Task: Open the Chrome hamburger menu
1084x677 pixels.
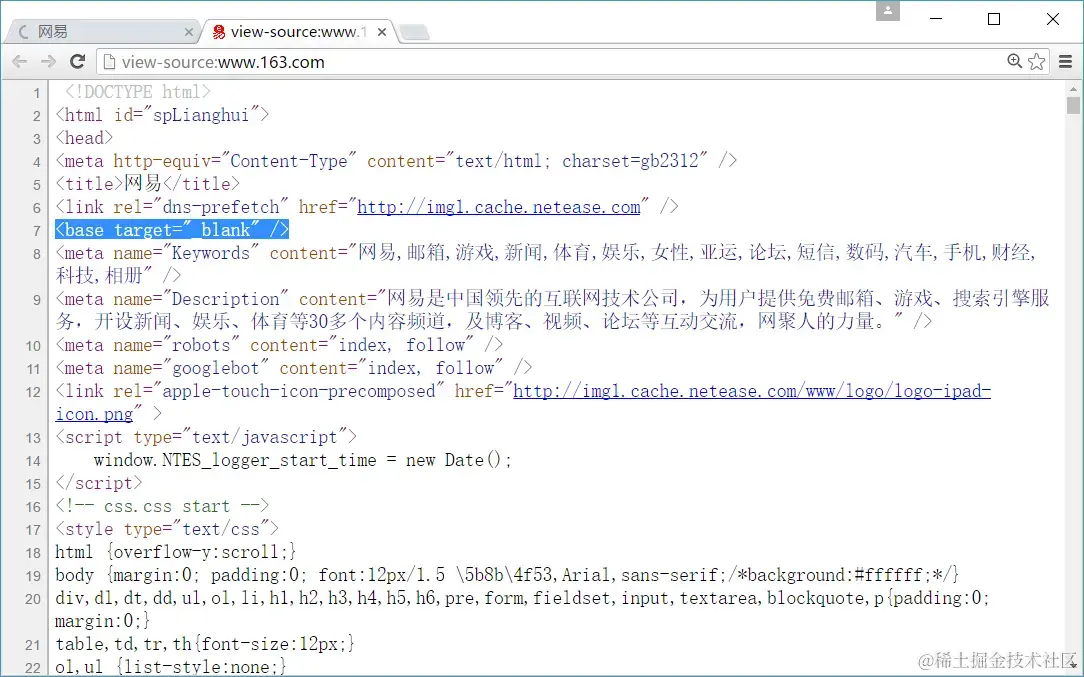Action: (1065, 62)
